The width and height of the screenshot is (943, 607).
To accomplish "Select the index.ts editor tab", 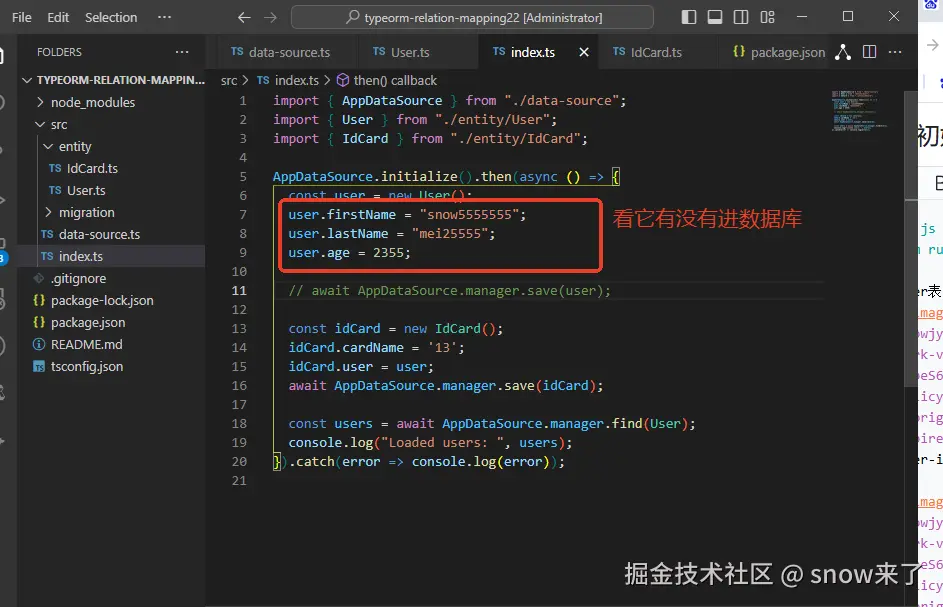I will point(524,52).
